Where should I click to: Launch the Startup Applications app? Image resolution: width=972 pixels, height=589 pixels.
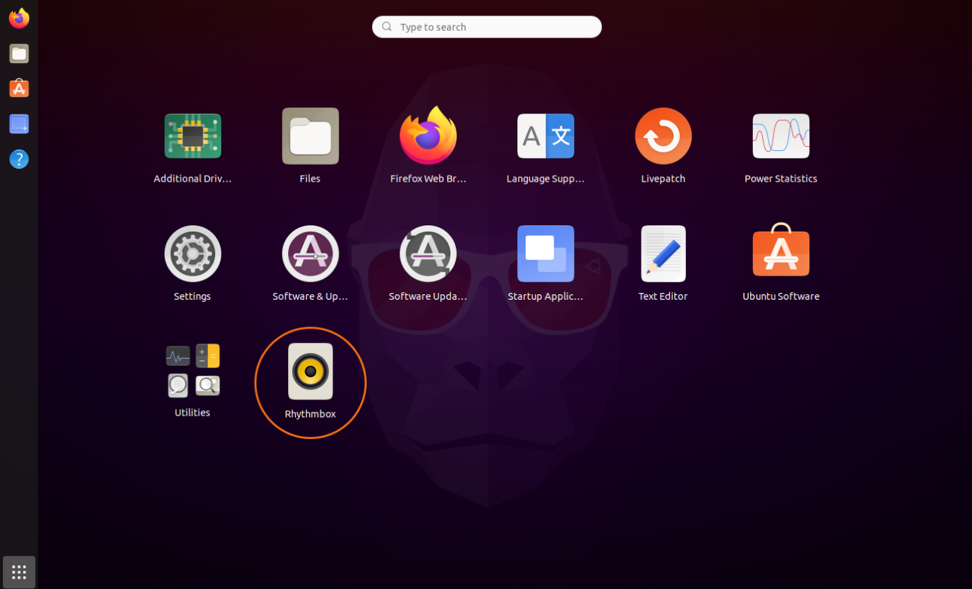tap(546, 254)
